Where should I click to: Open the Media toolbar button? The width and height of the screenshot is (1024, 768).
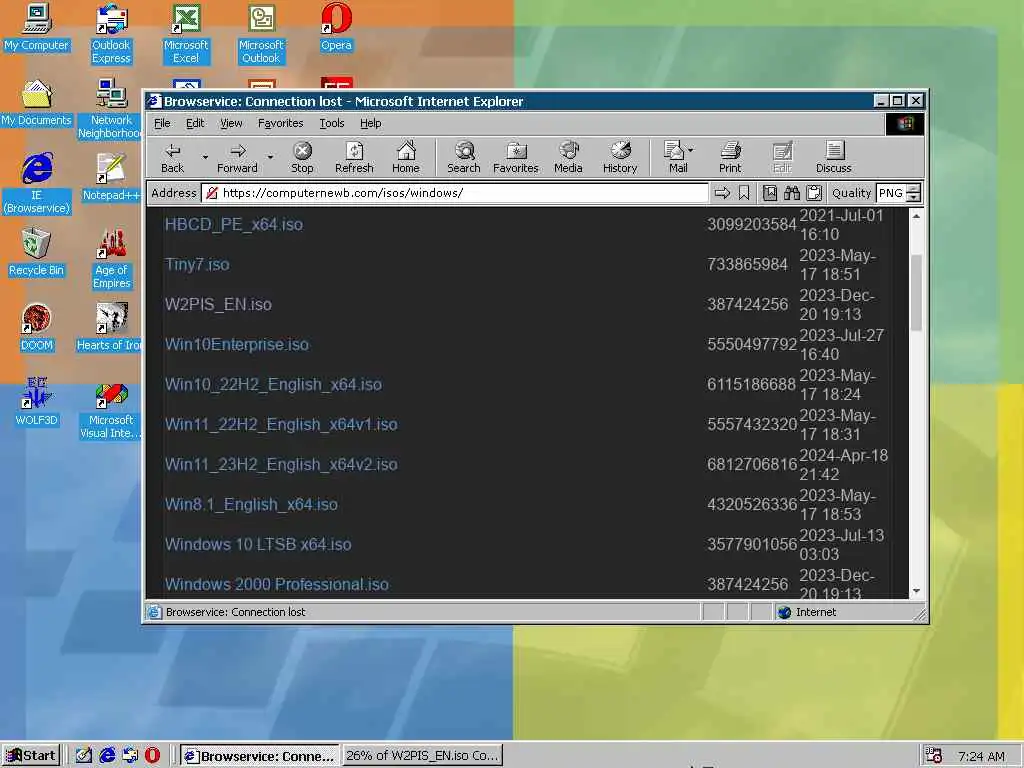pyautogui.click(x=568, y=157)
